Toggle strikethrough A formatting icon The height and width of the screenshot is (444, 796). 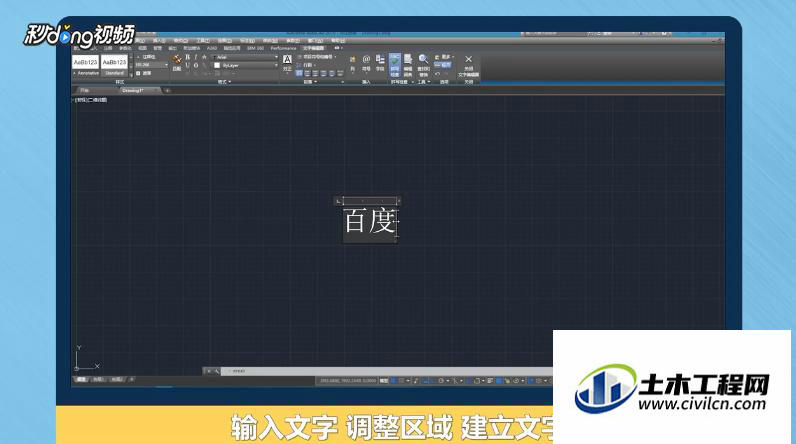pyautogui.click(x=204, y=57)
